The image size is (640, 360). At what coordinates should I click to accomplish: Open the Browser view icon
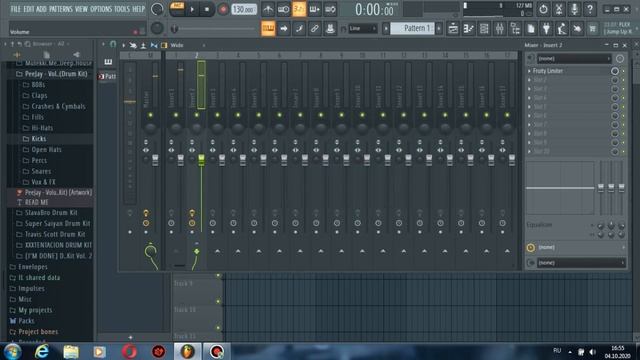point(515,29)
